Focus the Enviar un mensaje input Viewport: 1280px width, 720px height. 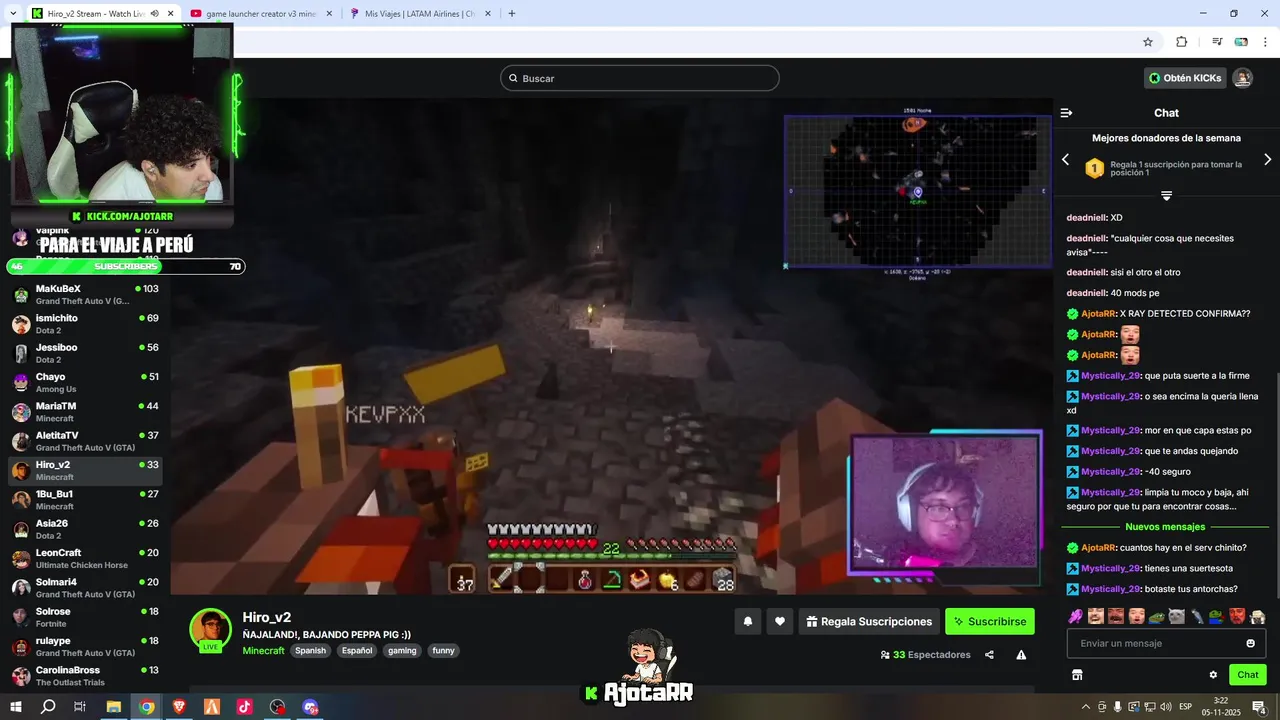1166,643
